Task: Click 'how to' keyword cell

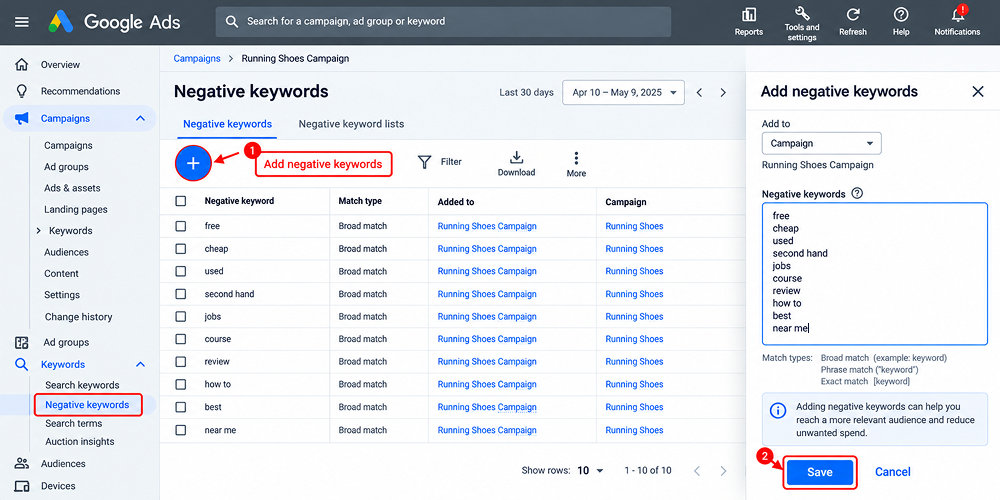Action: click(x=217, y=385)
